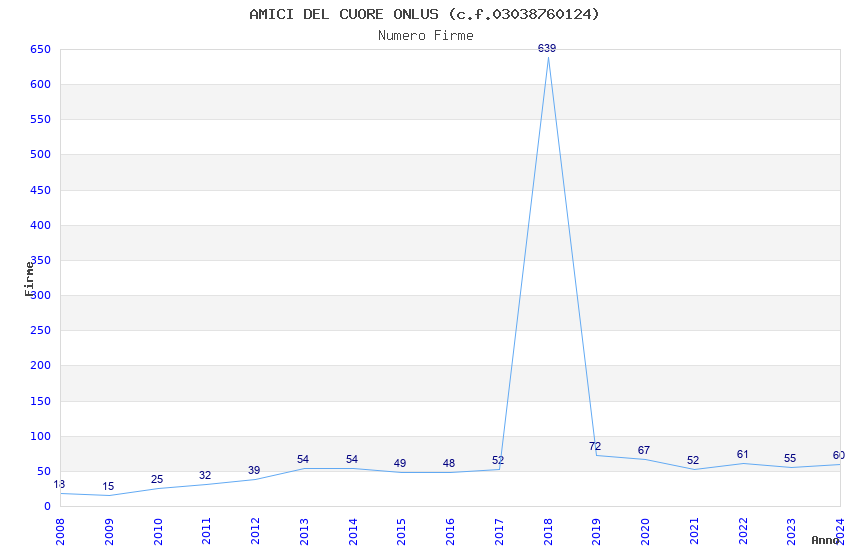
Task: Click the 39 data label for 2012
Action: [254, 470]
